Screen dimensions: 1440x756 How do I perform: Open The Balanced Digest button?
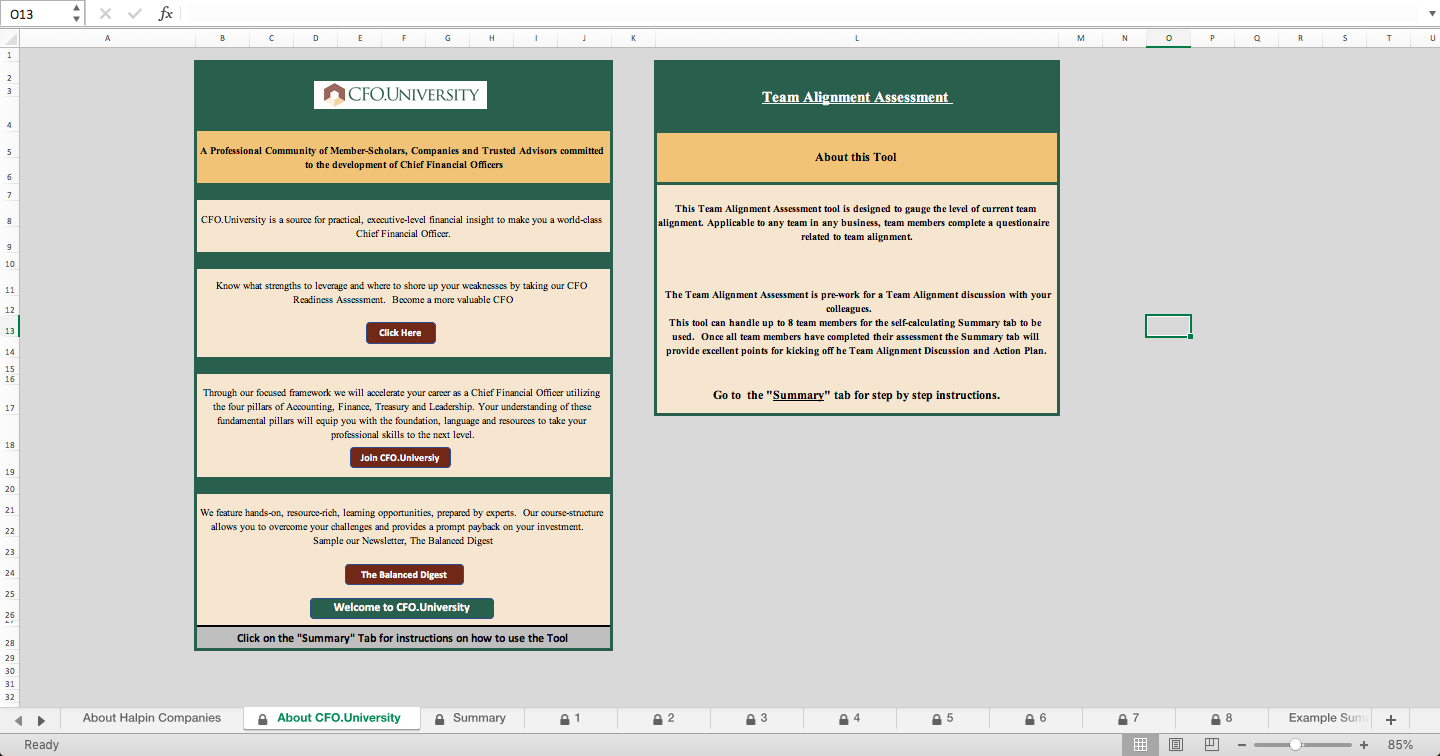coord(404,575)
